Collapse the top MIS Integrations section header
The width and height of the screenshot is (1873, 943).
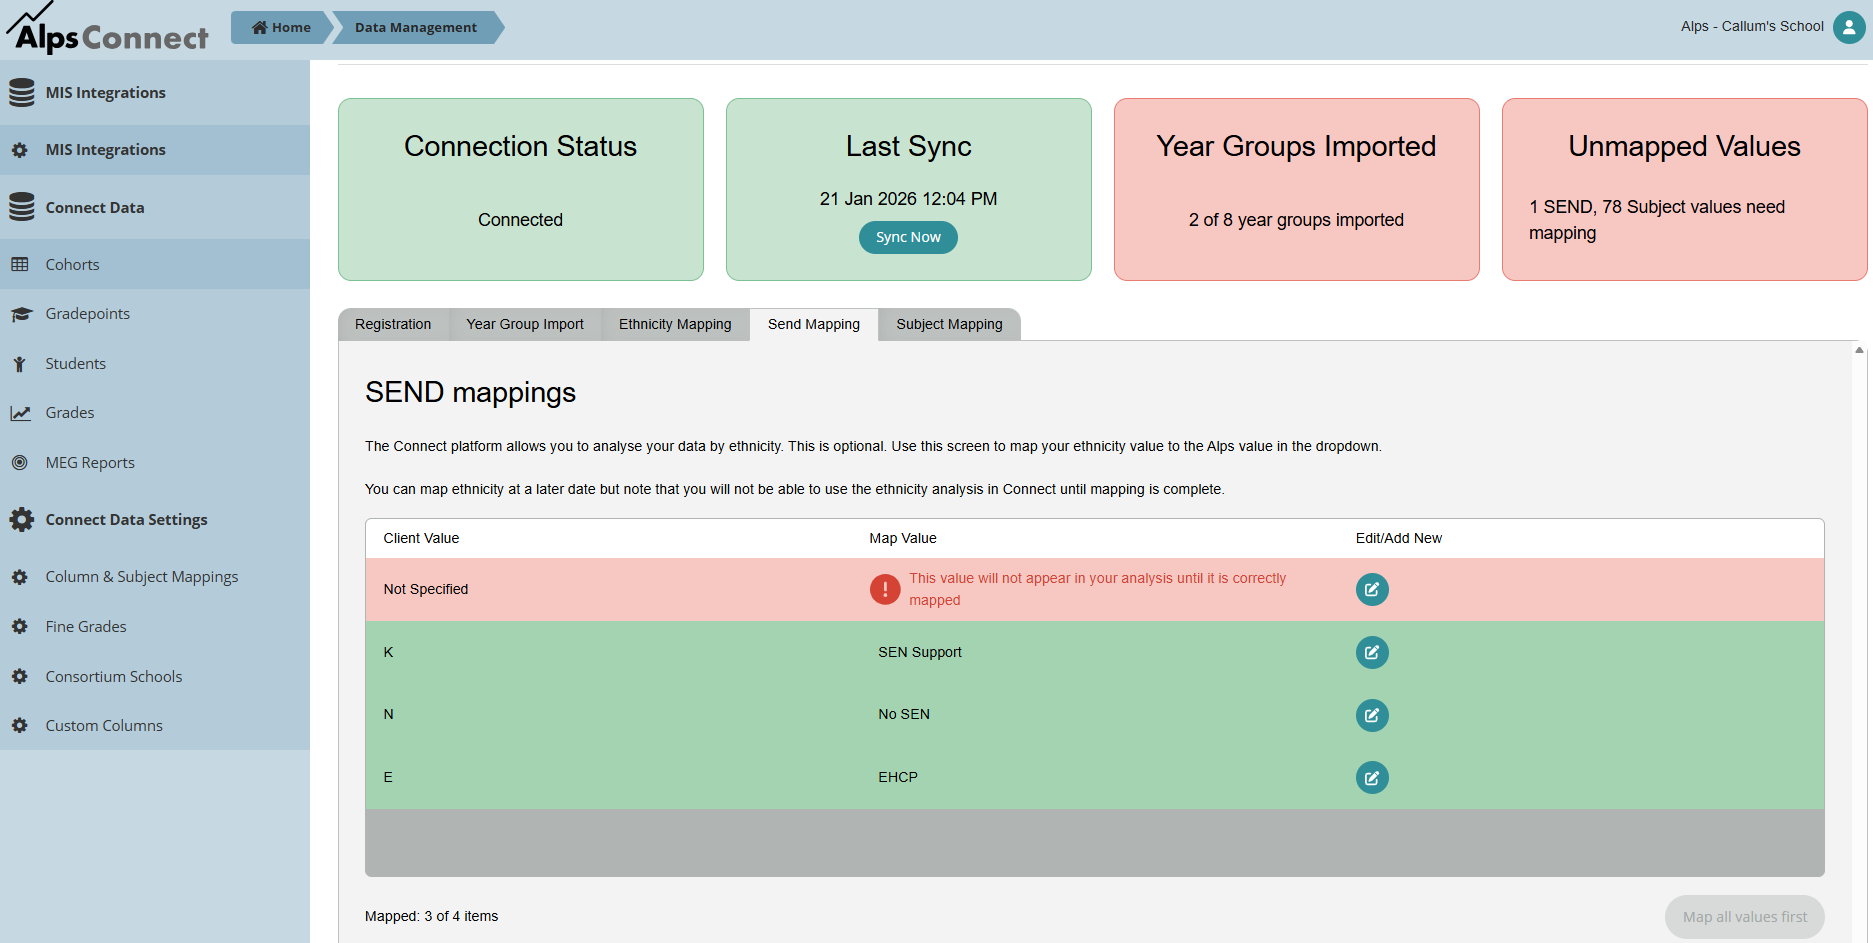[105, 93]
